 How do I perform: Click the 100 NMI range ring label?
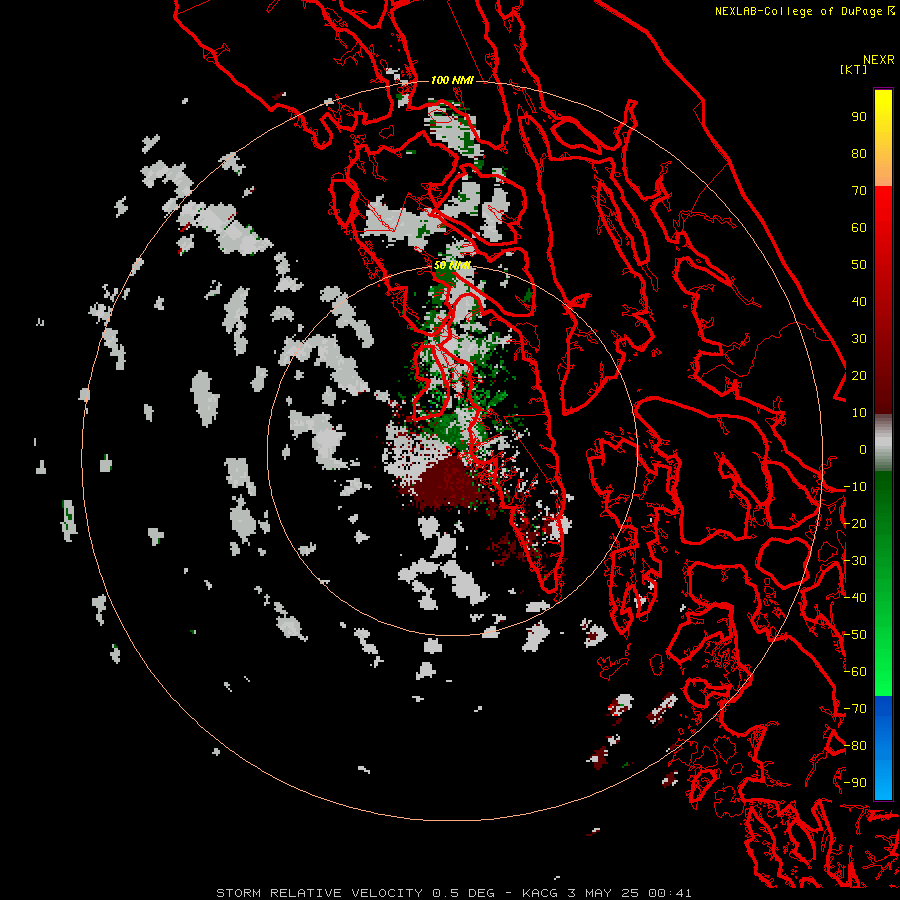tap(452, 80)
